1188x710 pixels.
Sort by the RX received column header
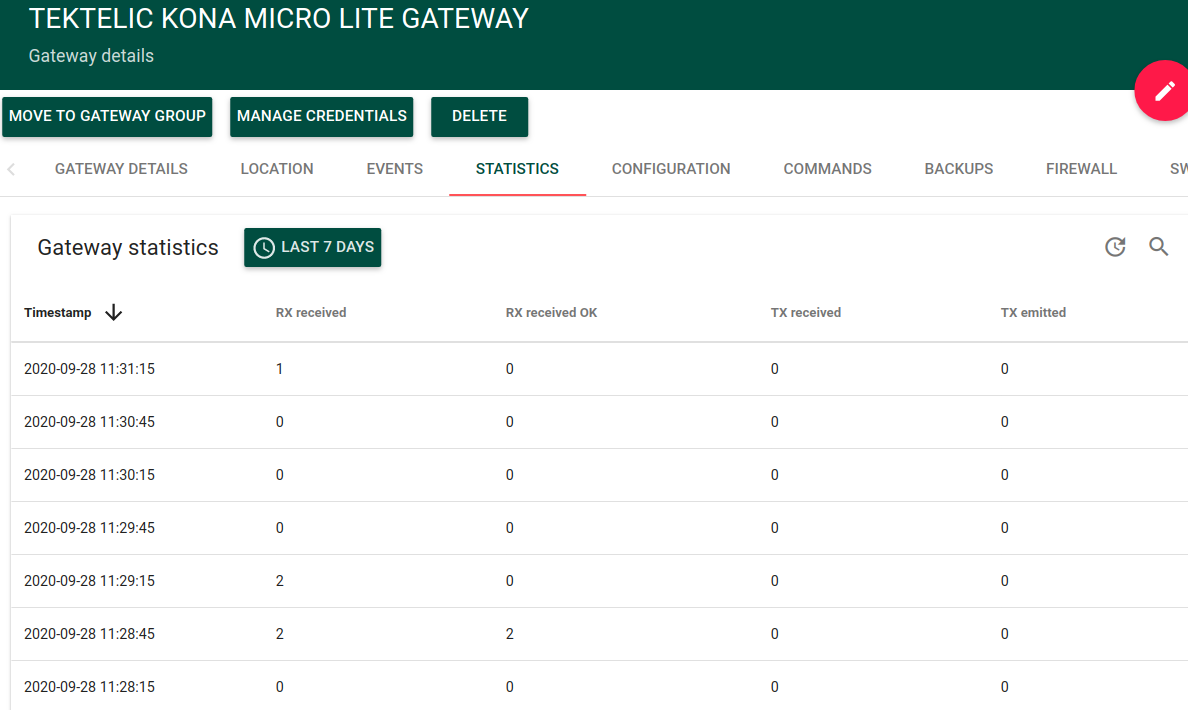(x=311, y=312)
